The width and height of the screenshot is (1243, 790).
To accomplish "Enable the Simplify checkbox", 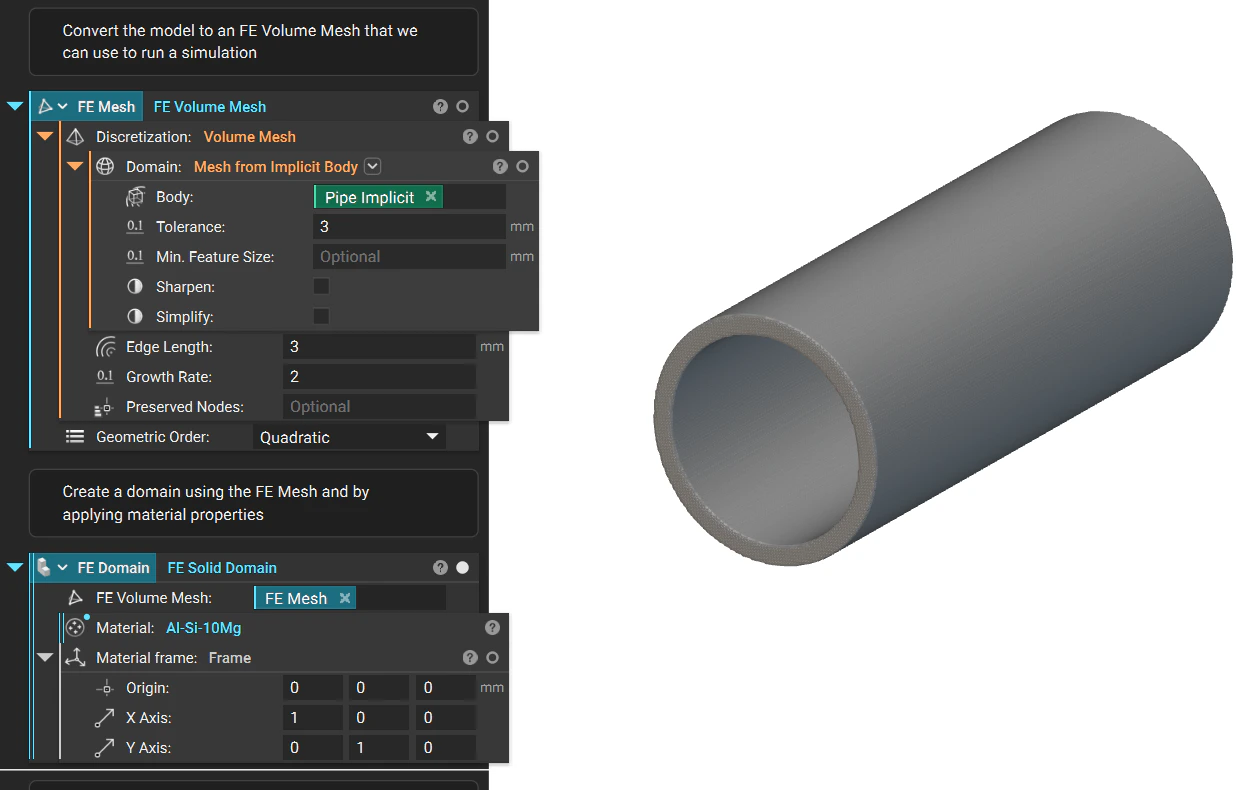I will 320,316.
